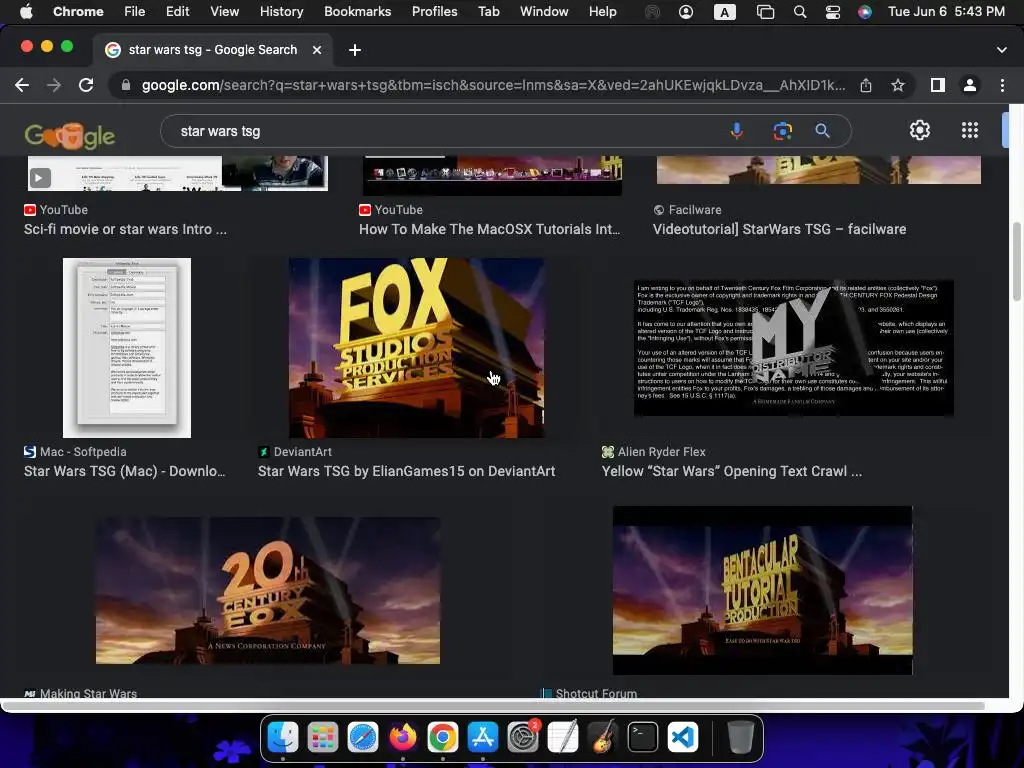
Task: Open Fox Studios Production Services thumbnail
Action: [417, 347]
